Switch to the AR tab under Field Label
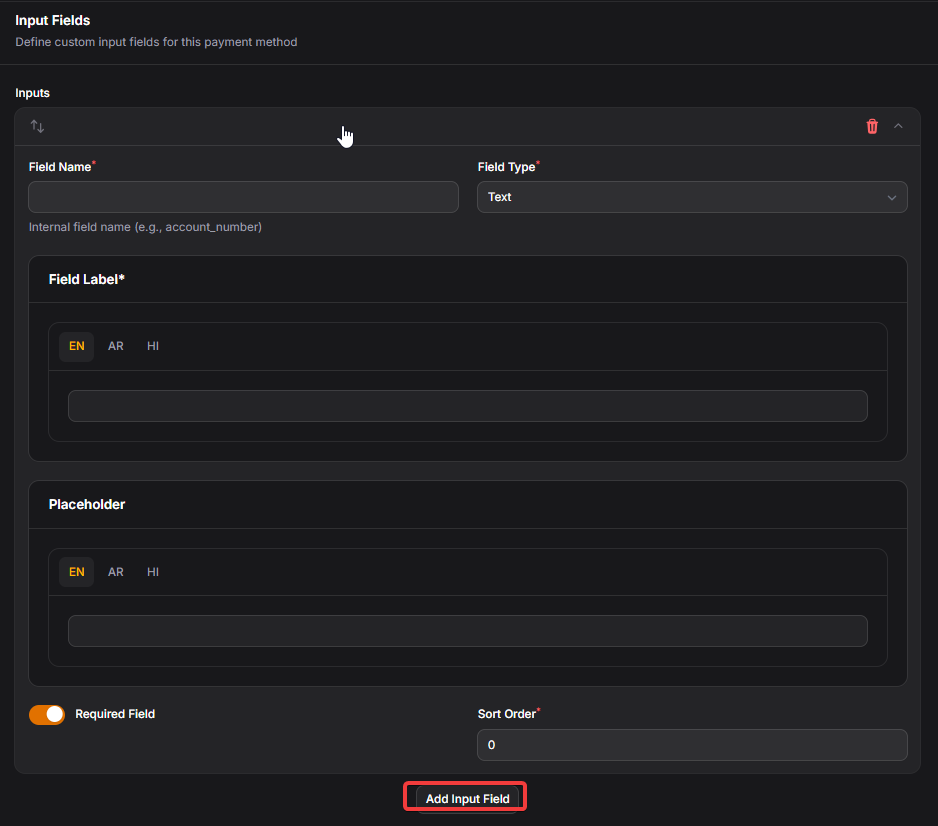Image resolution: width=938 pixels, height=826 pixels. [116, 346]
